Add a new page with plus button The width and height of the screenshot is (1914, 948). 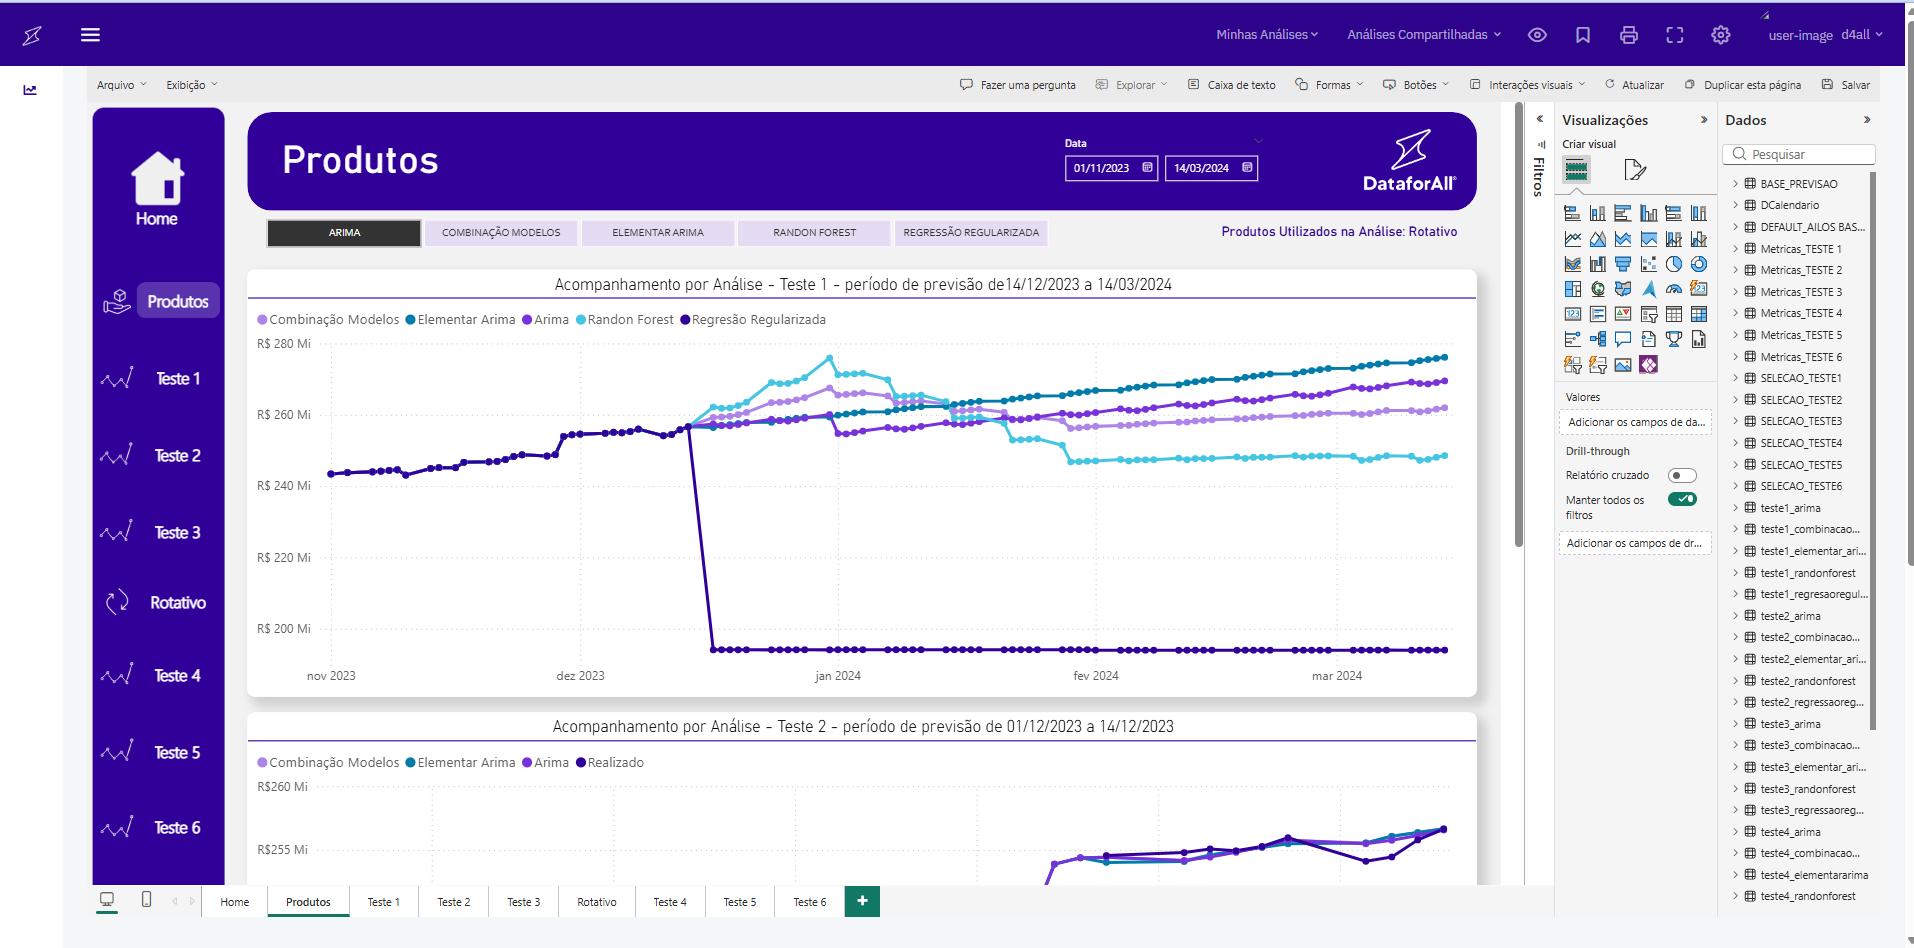[x=862, y=901]
